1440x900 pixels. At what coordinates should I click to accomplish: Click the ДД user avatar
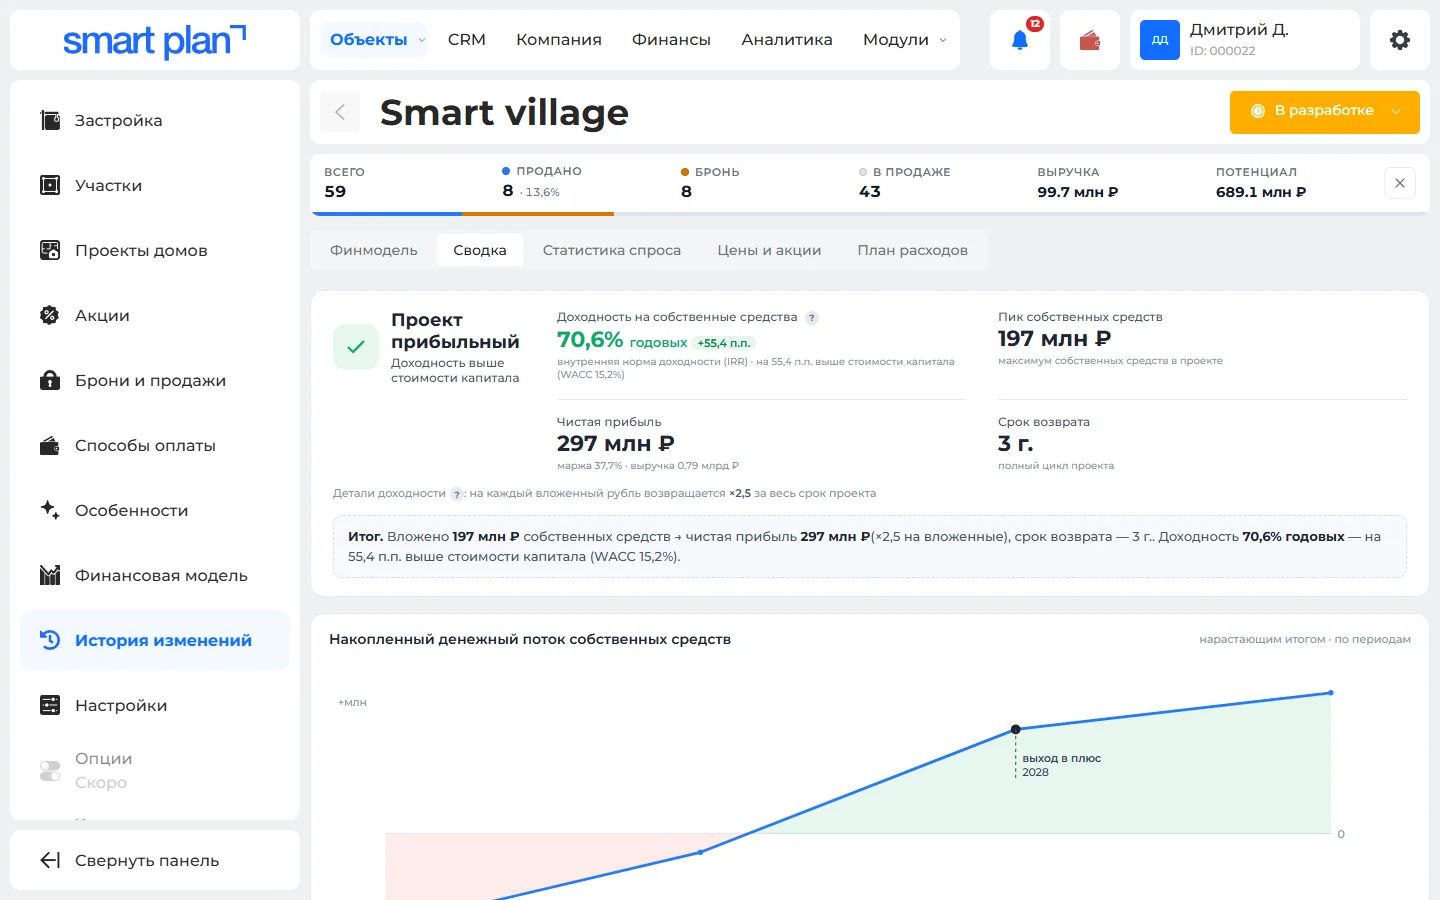tap(1160, 40)
